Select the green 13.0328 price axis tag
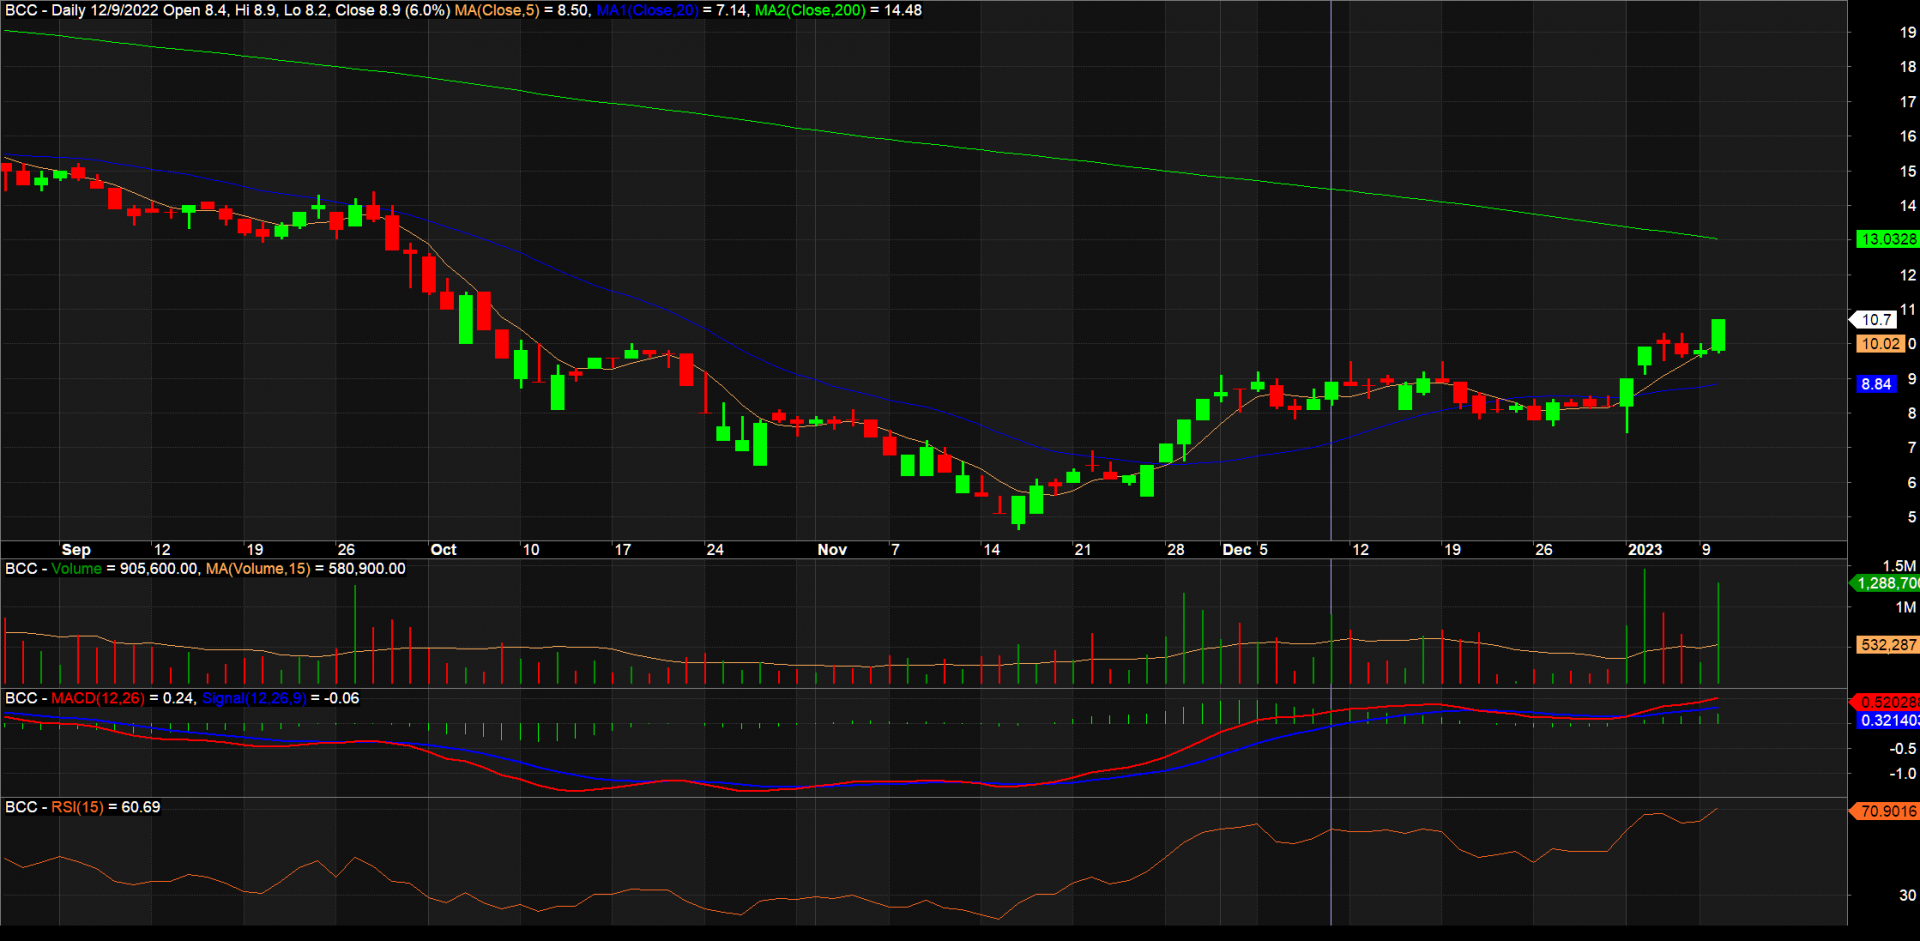Image resolution: width=1920 pixels, height=941 pixels. tap(1886, 239)
